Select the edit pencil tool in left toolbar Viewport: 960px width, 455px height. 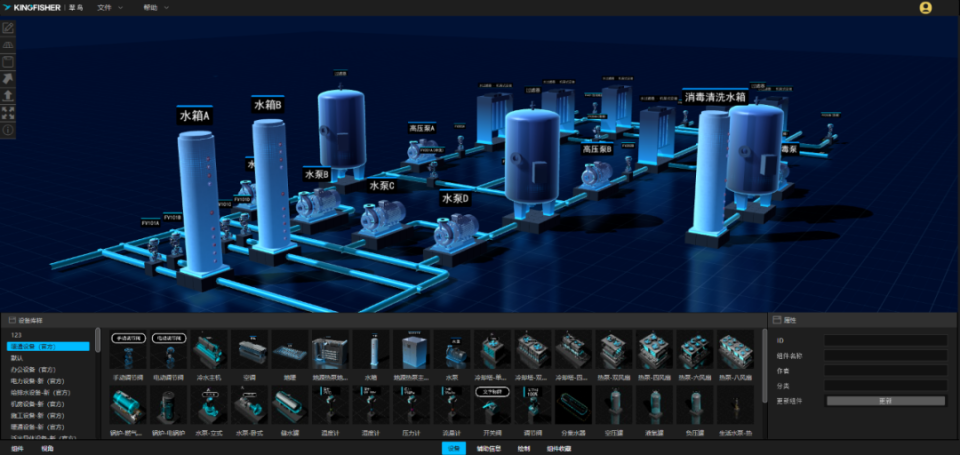pyautogui.click(x=8, y=28)
